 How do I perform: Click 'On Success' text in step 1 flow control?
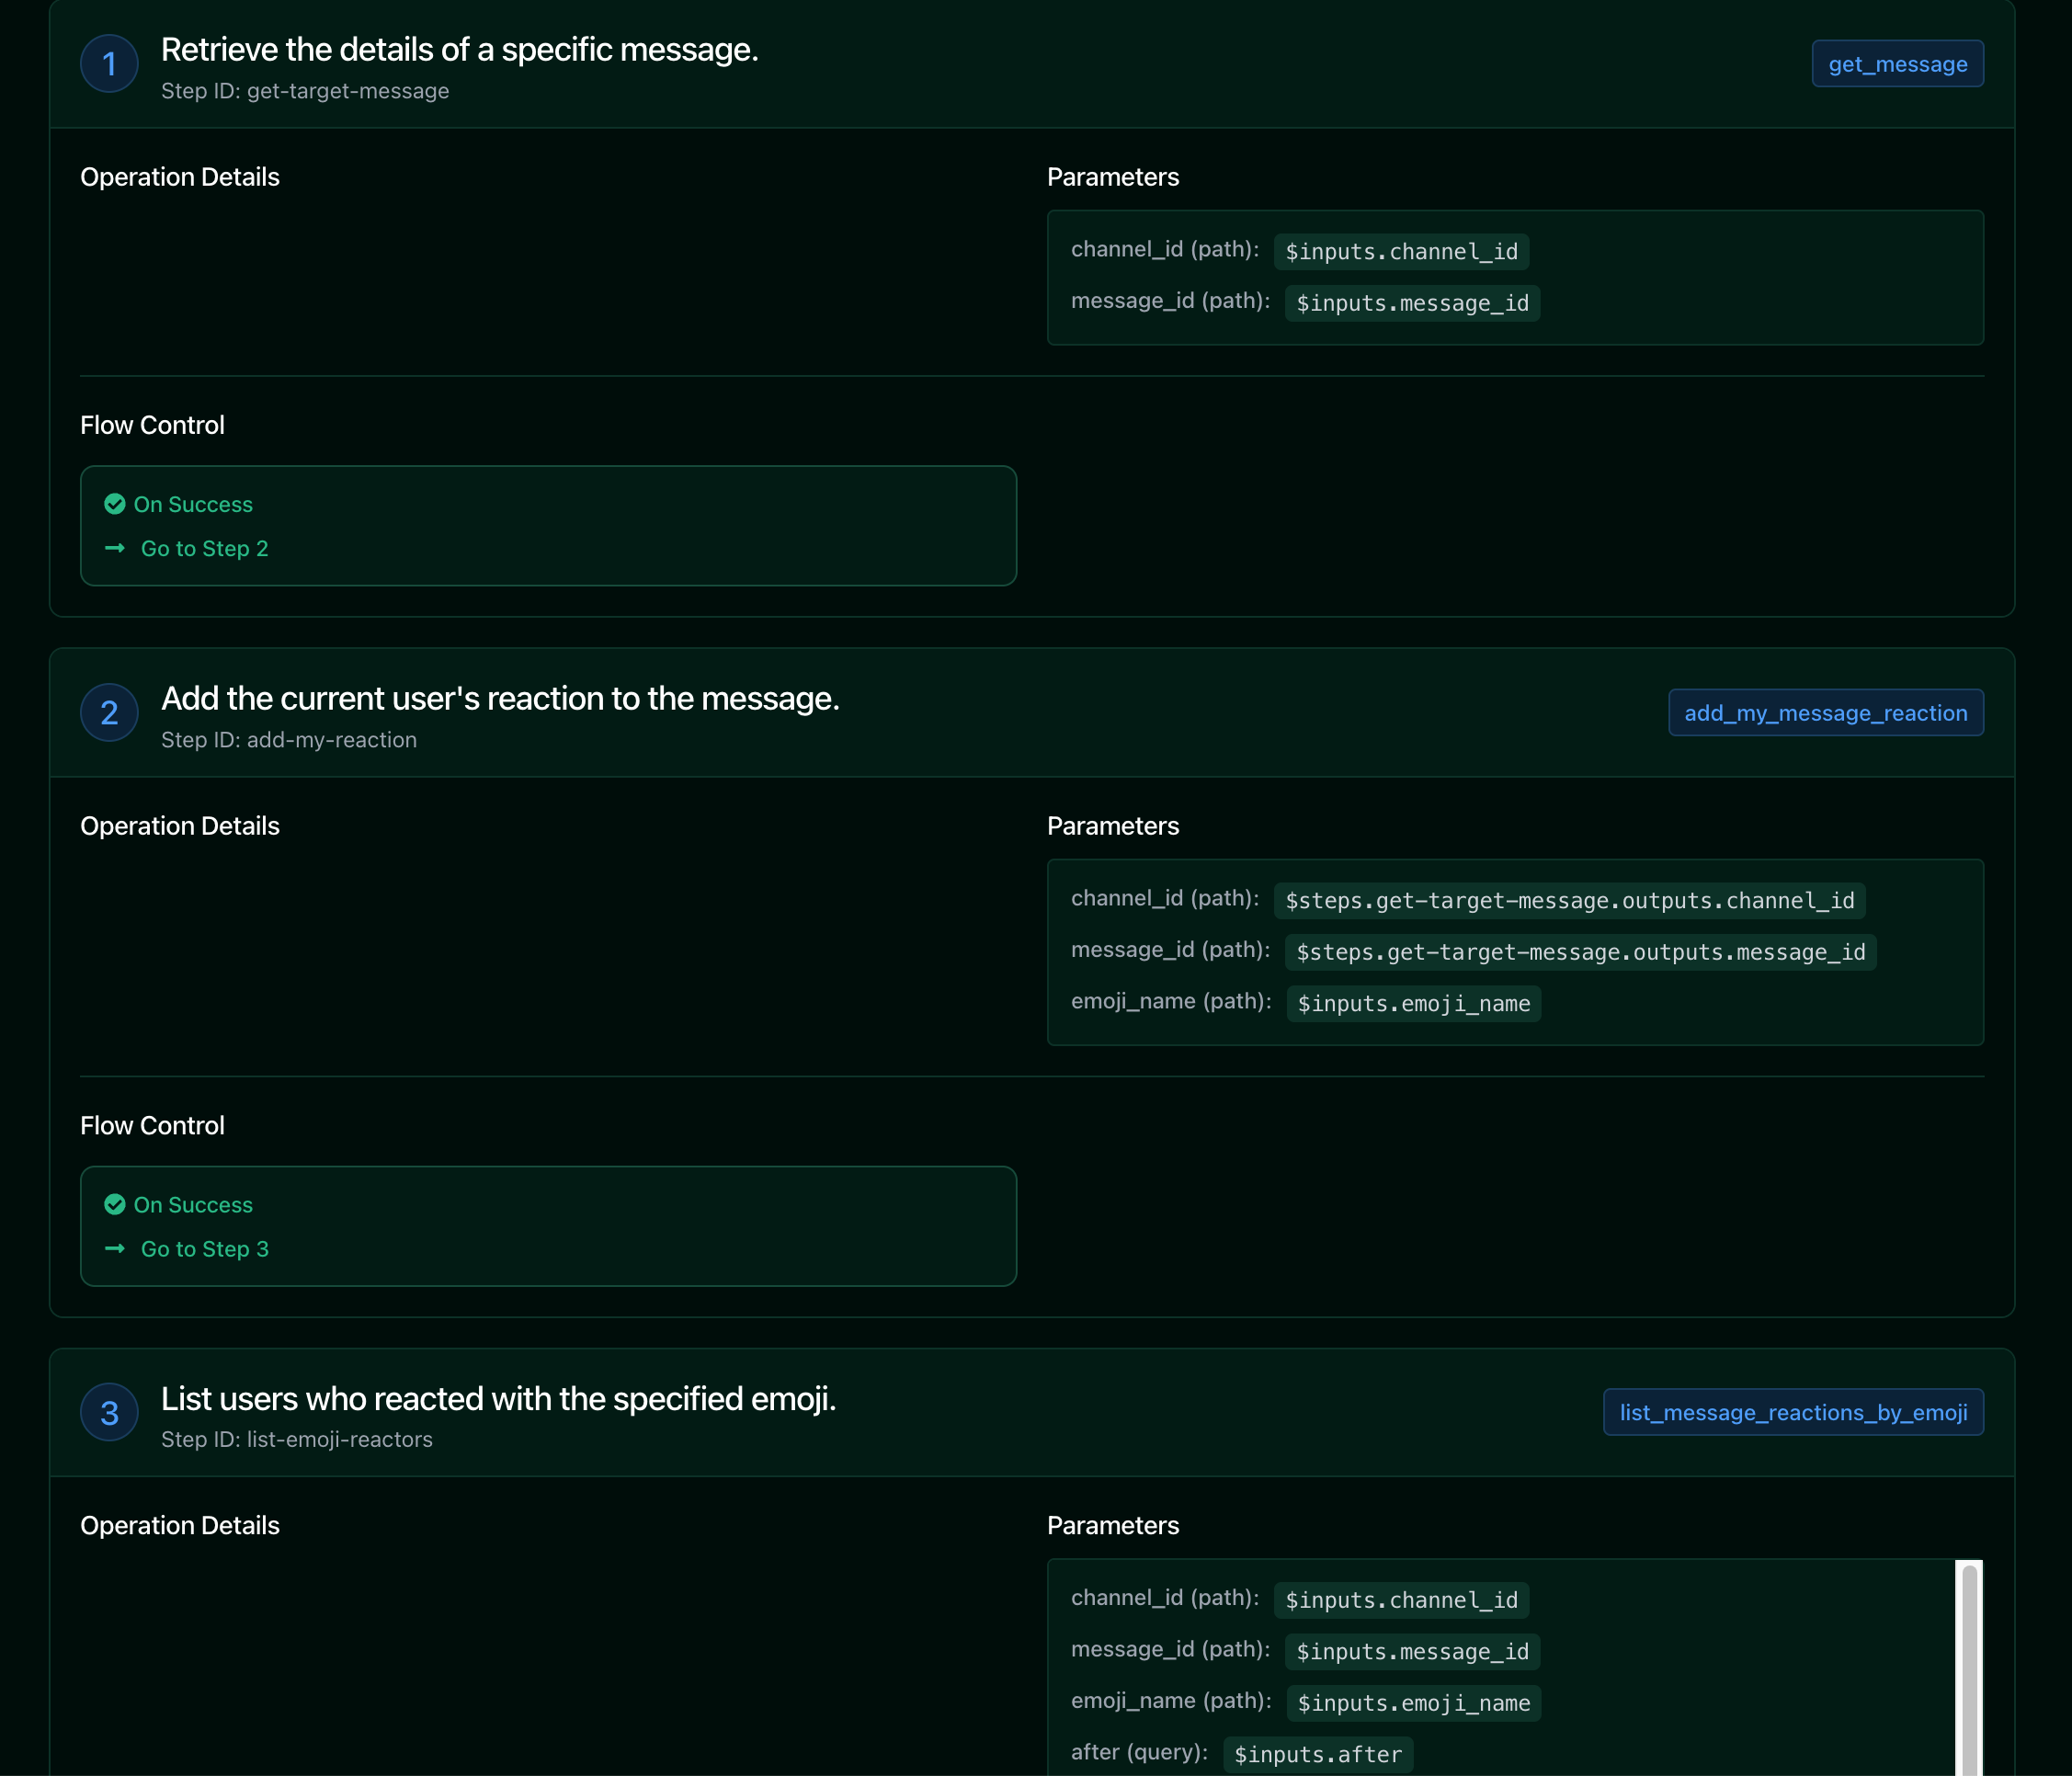pos(193,504)
